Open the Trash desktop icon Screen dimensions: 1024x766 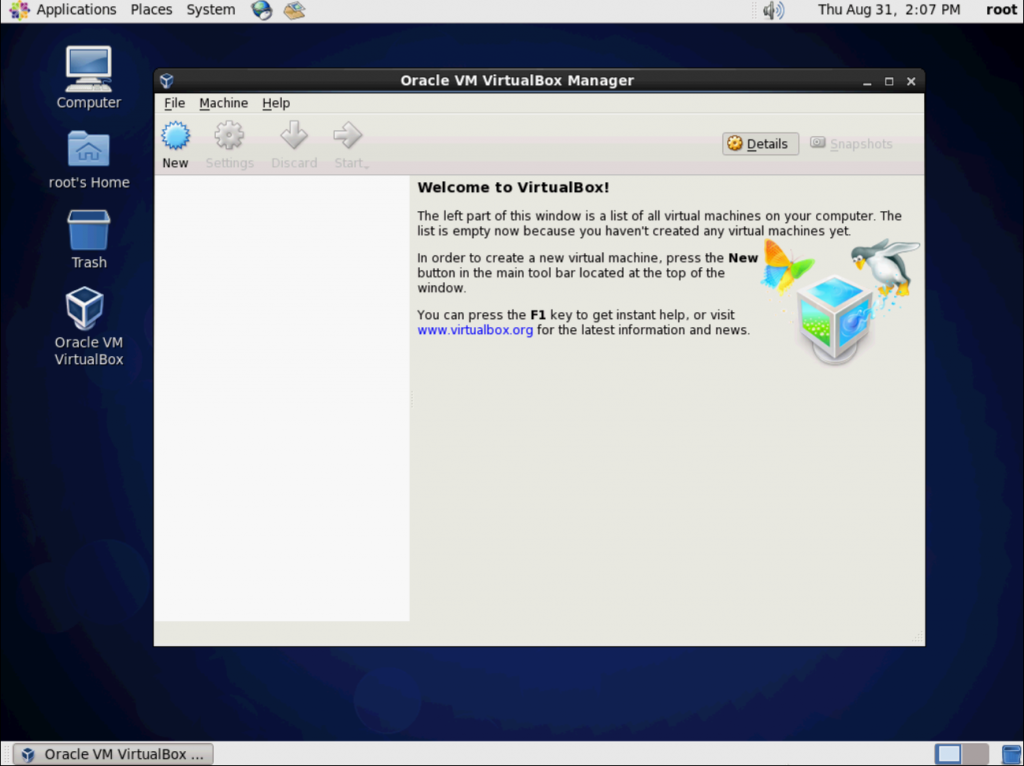(x=88, y=240)
